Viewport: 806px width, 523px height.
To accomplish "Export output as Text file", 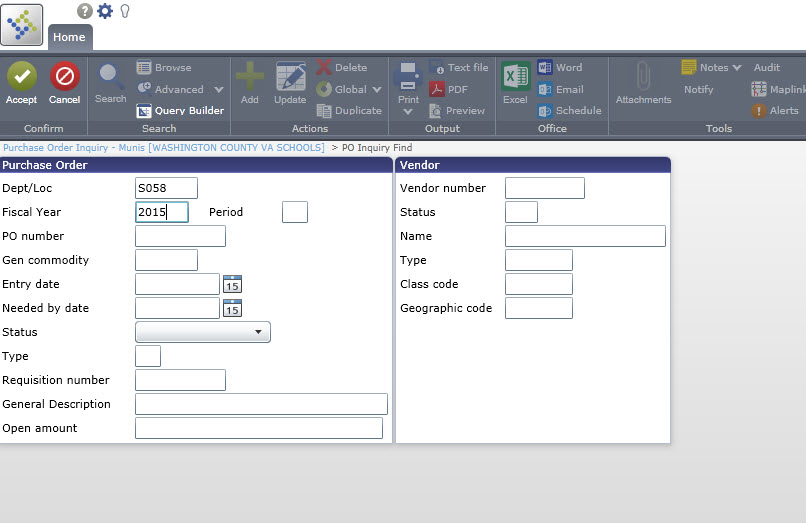I will 459,67.
